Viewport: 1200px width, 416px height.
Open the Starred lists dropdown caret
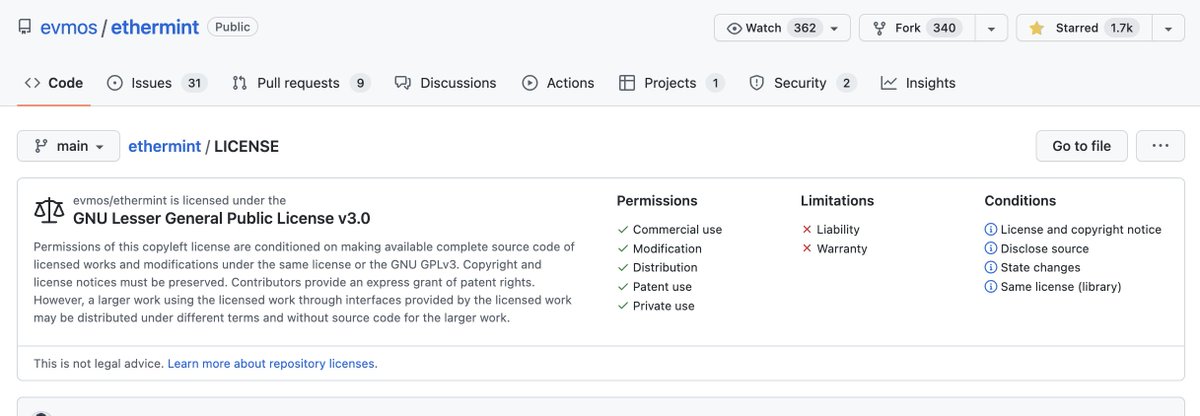pyautogui.click(x=1167, y=28)
